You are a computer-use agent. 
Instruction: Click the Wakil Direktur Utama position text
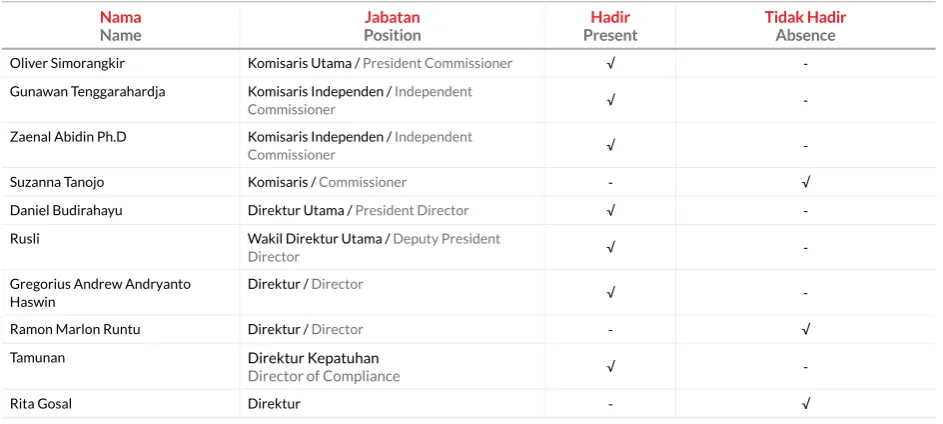315,239
